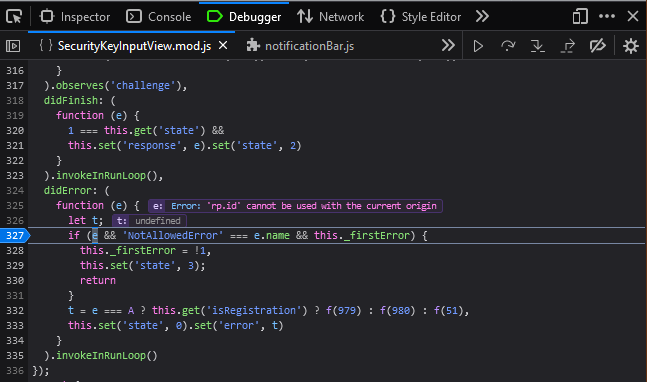
Task: Close the developer tools panel
Action: [633, 17]
